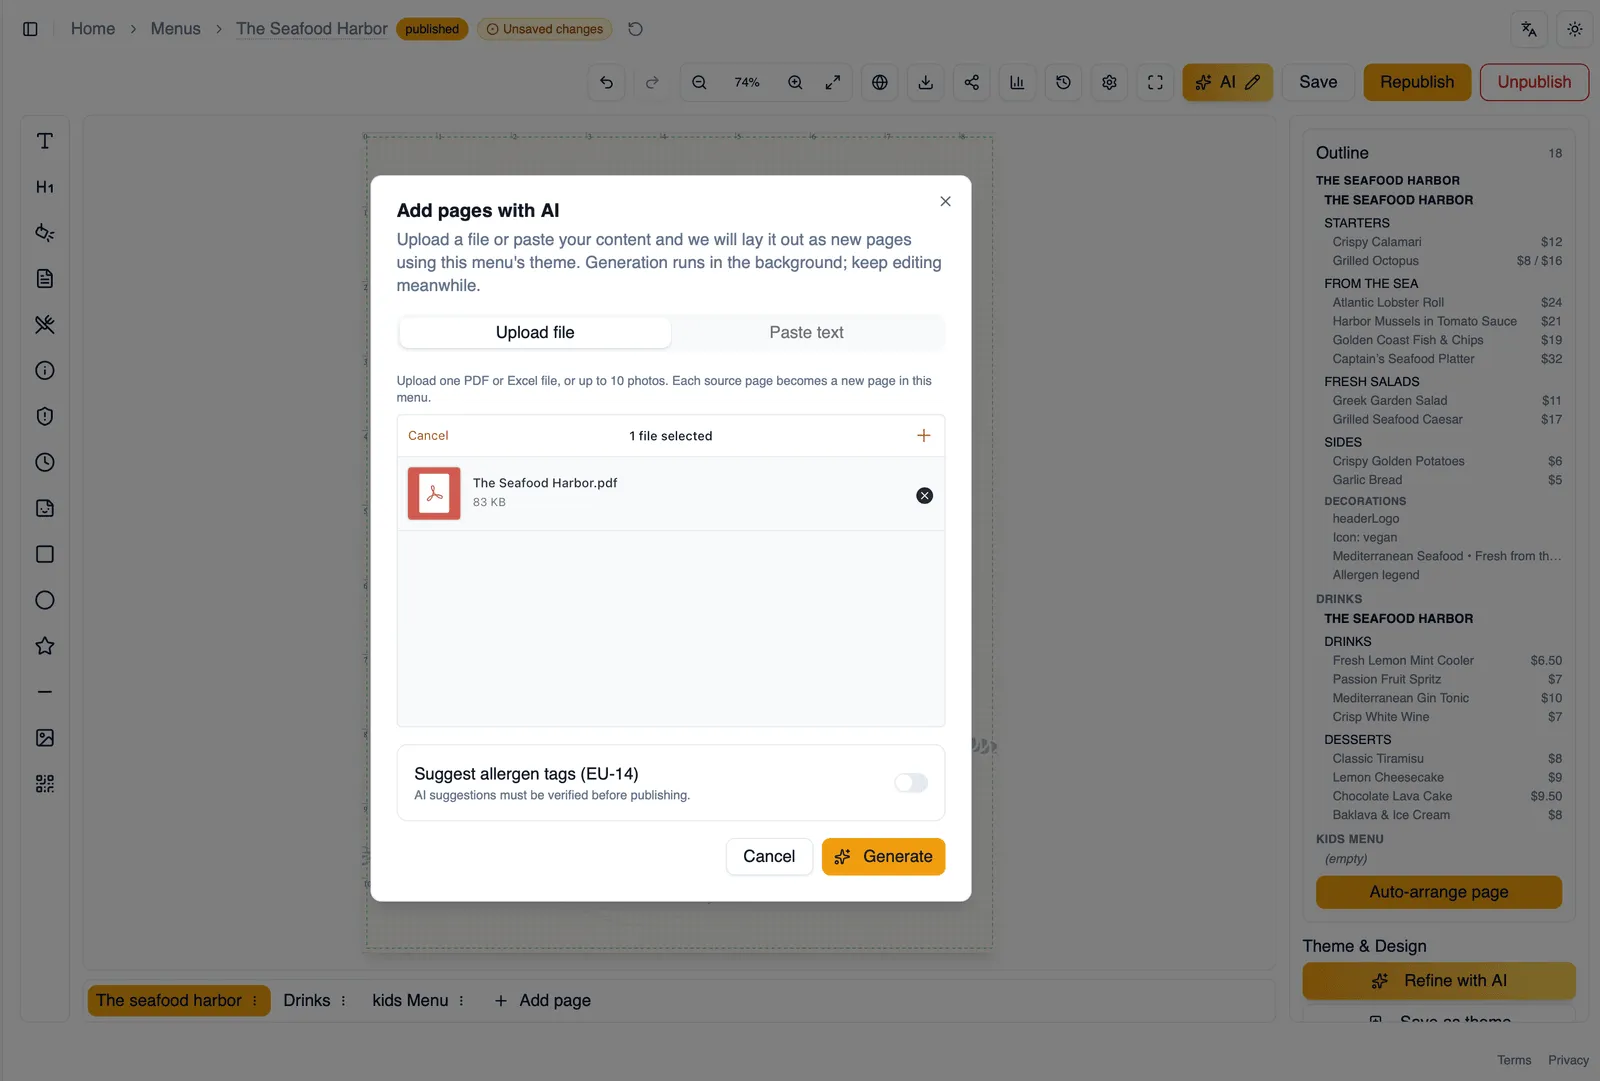Enable Suggest allergen tags switch
The image size is (1600, 1081).
[x=911, y=783]
